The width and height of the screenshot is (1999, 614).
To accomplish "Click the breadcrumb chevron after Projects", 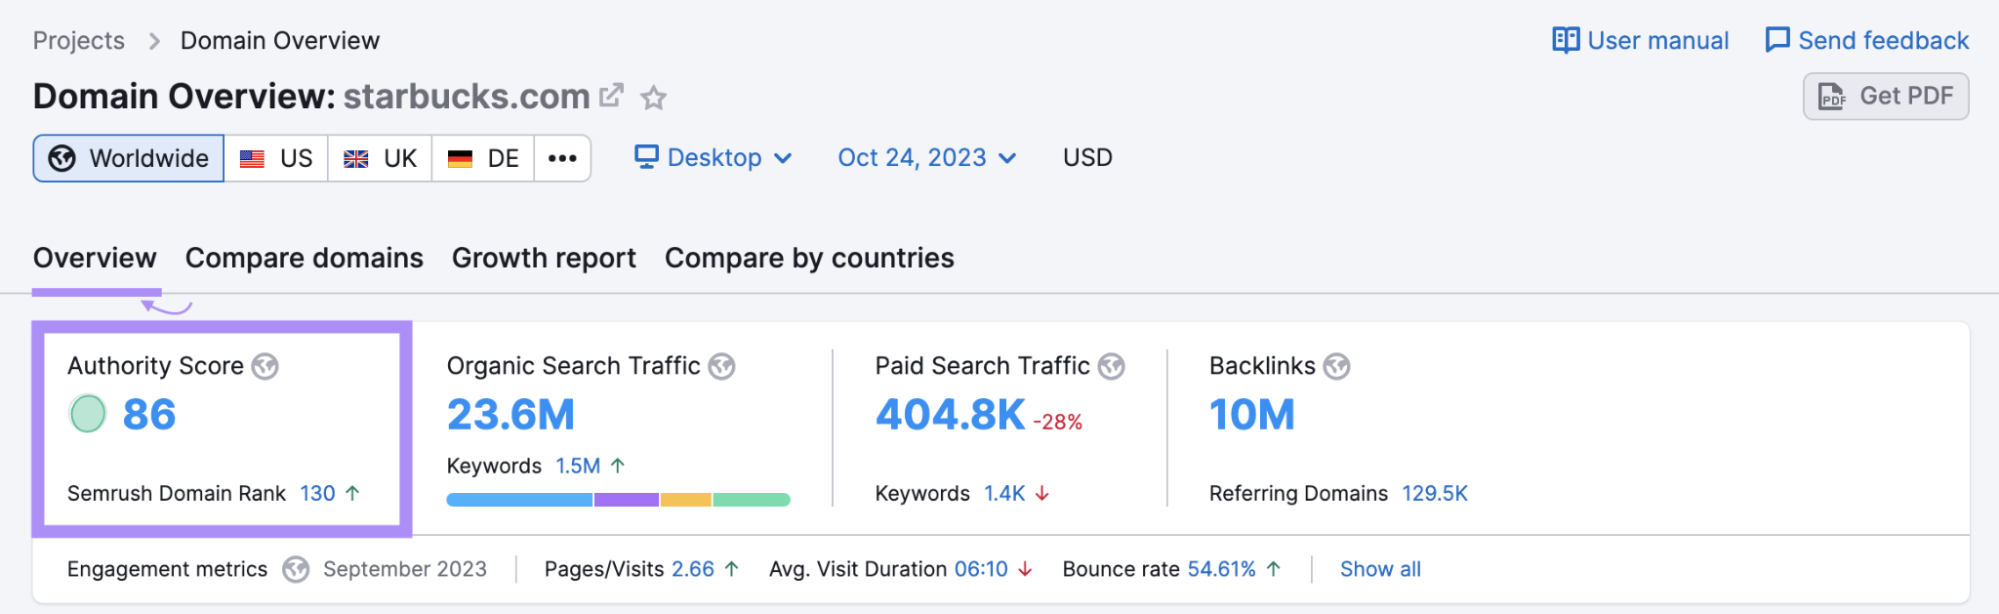I will pyautogui.click(x=154, y=41).
